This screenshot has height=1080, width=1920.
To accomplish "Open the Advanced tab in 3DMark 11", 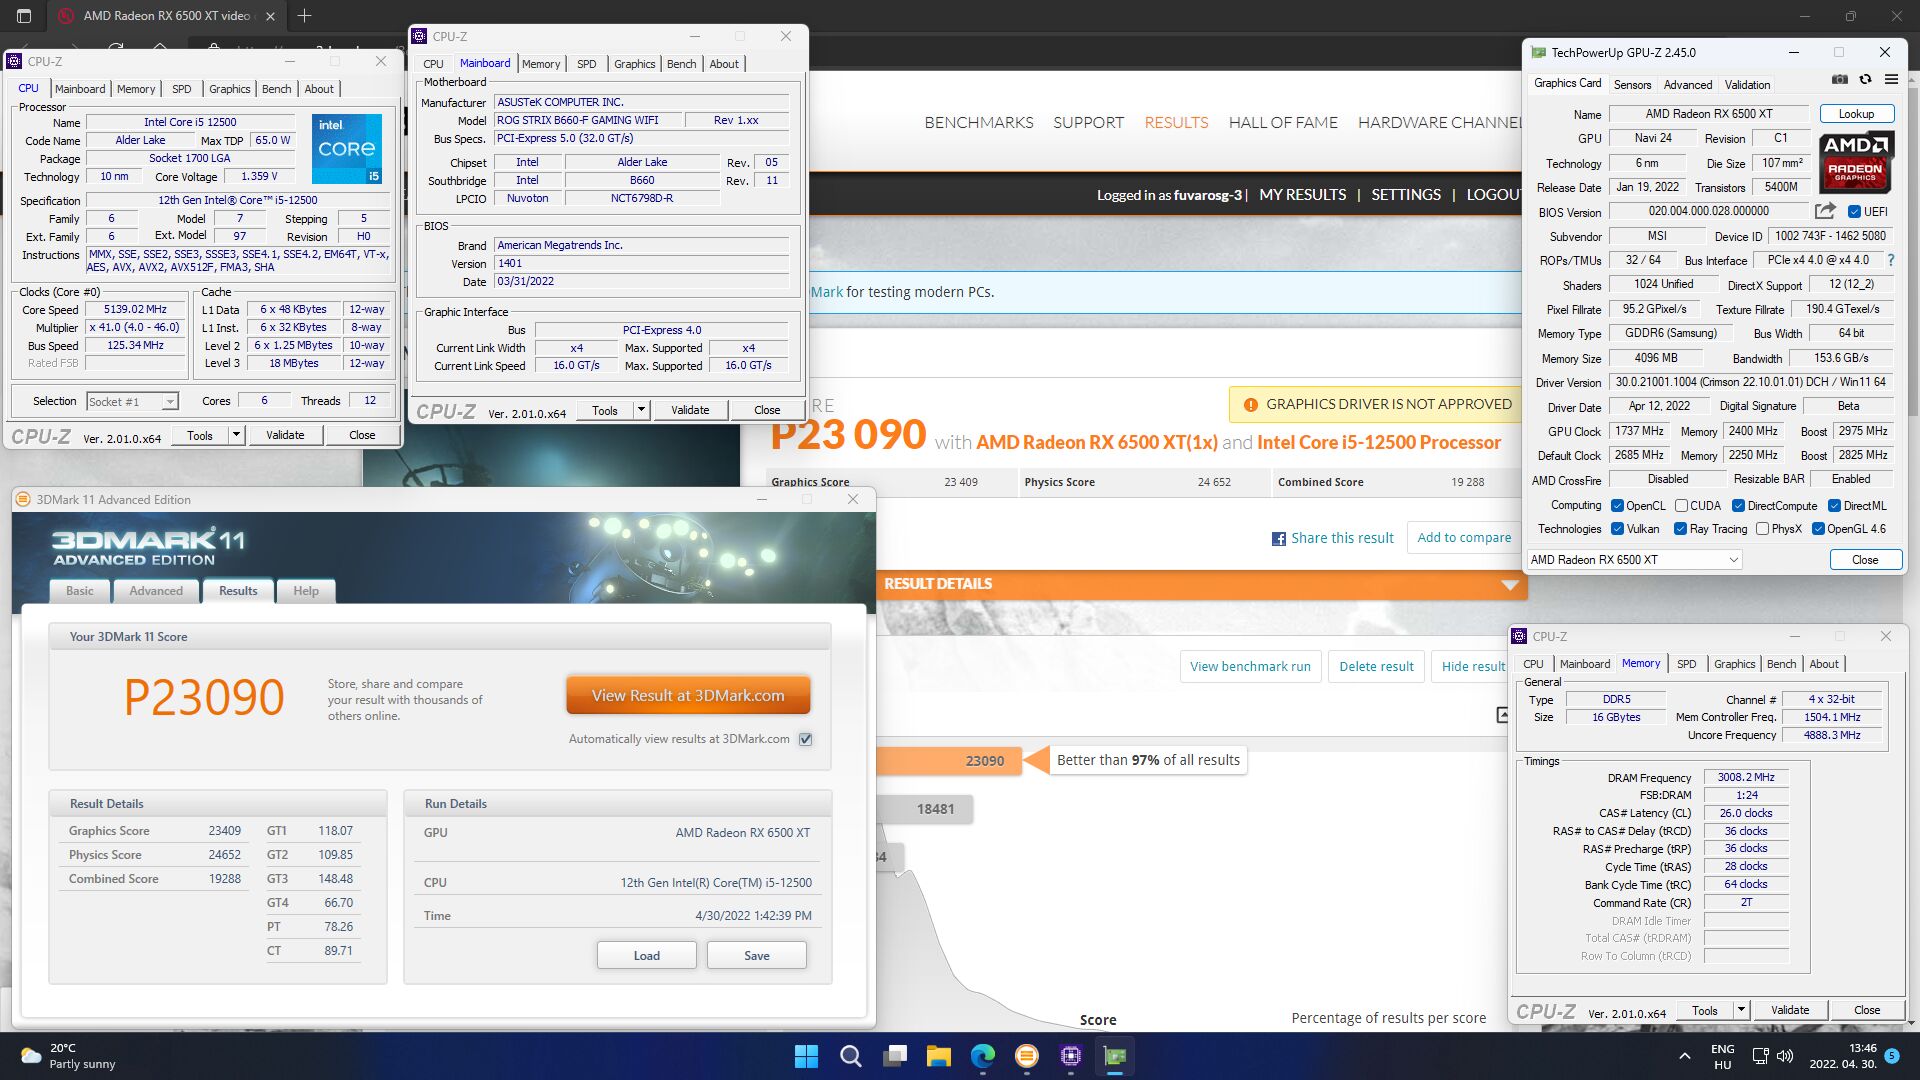I will point(156,591).
